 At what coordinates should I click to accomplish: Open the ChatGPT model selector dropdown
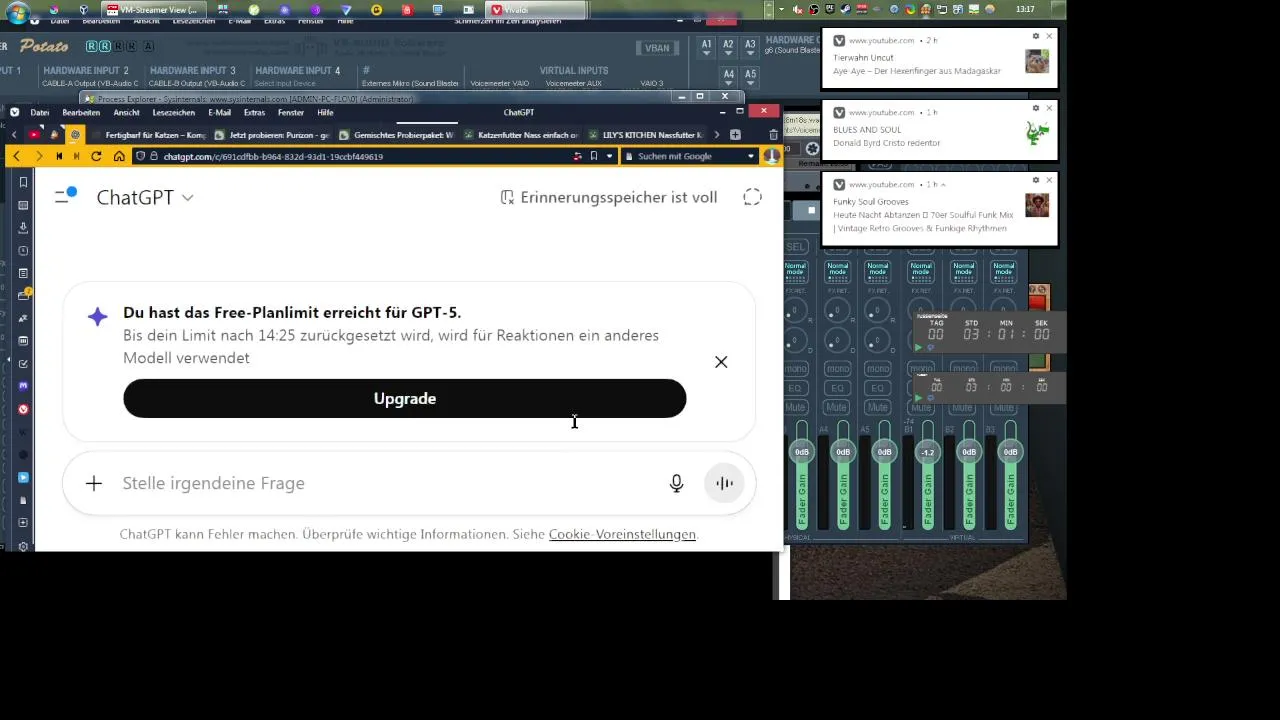(x=145, y=197)
